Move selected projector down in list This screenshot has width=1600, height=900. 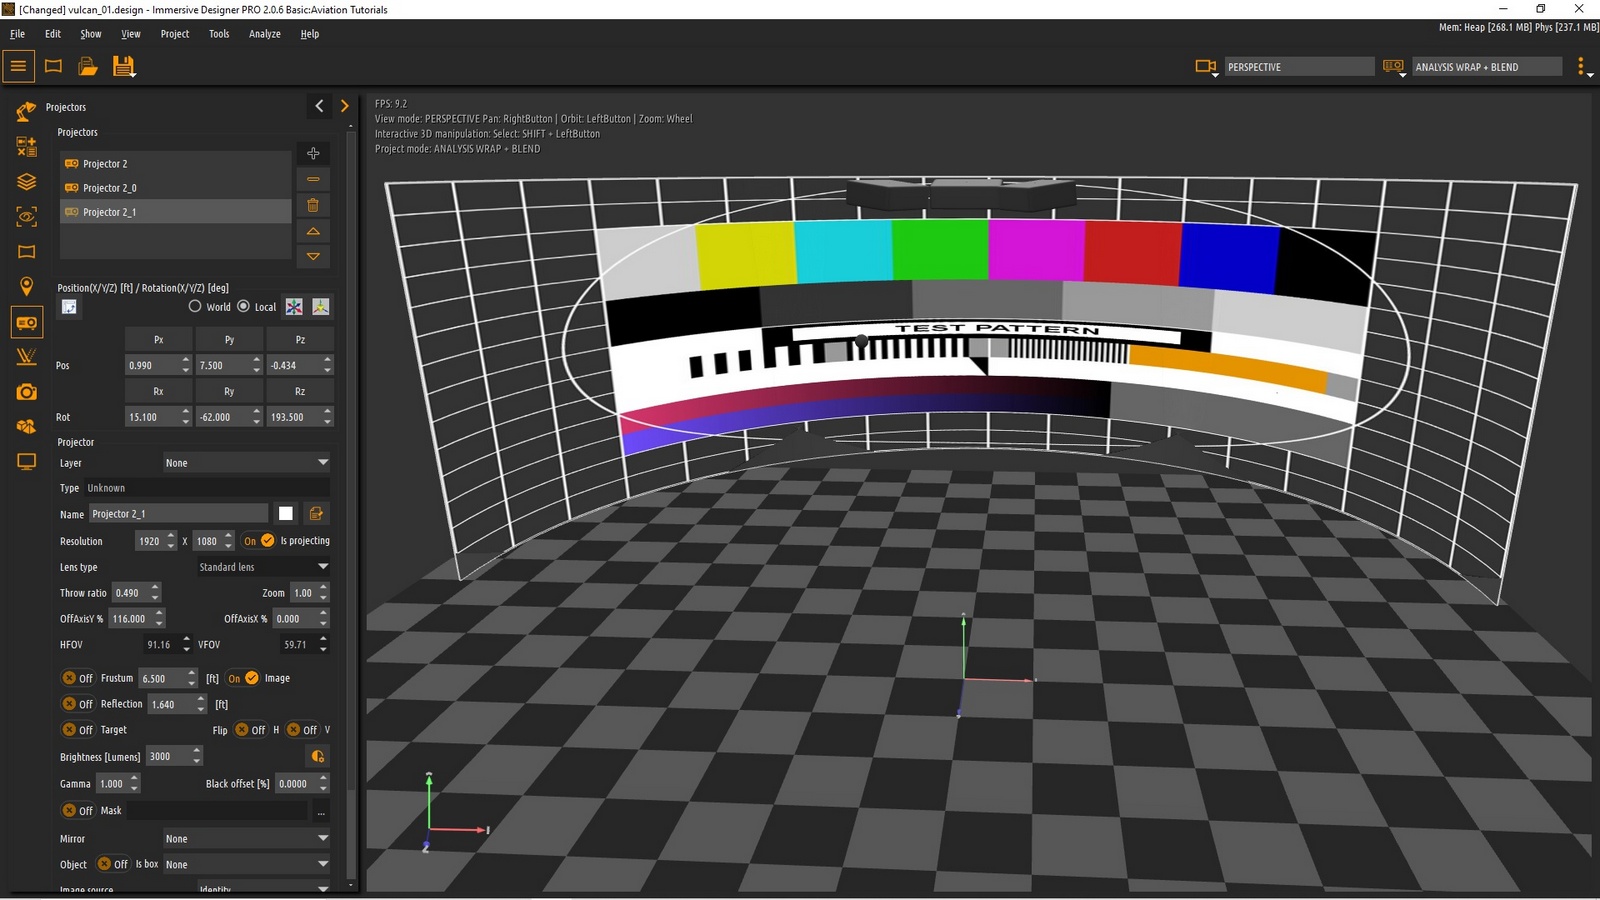click(x=313, y=257)
